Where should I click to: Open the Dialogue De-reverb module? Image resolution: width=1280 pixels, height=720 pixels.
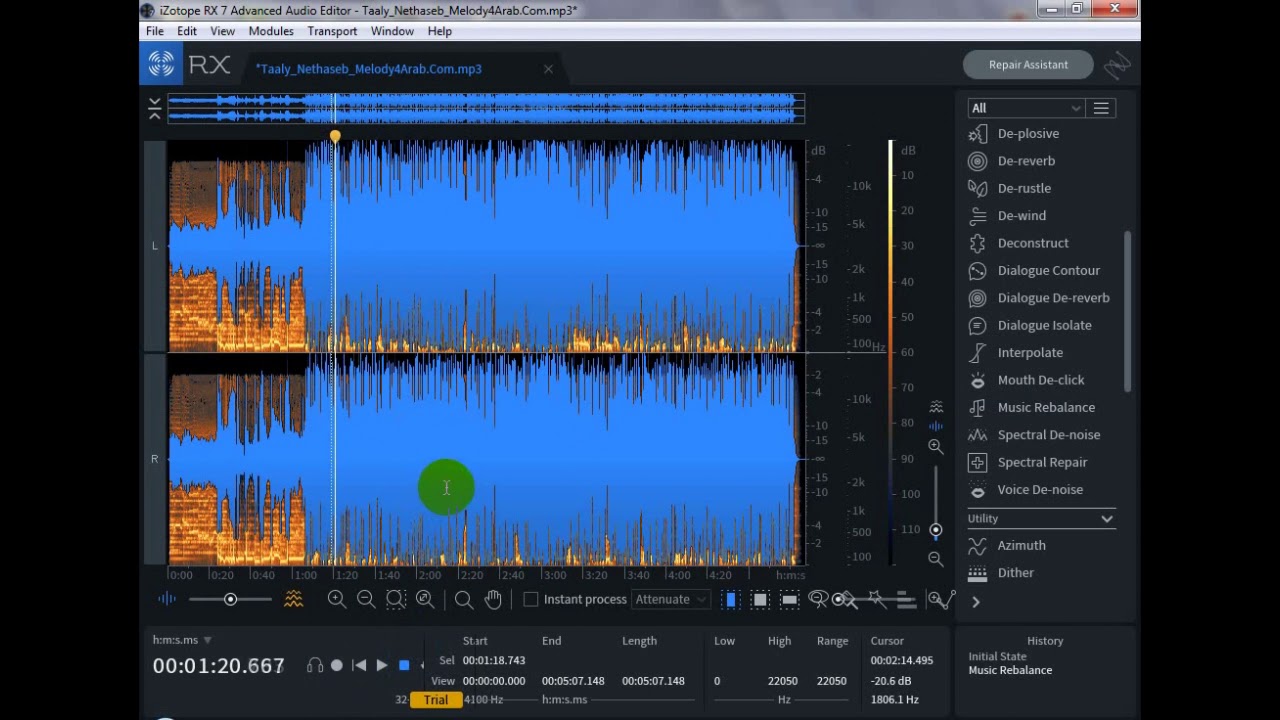[x=1039, y=298]
